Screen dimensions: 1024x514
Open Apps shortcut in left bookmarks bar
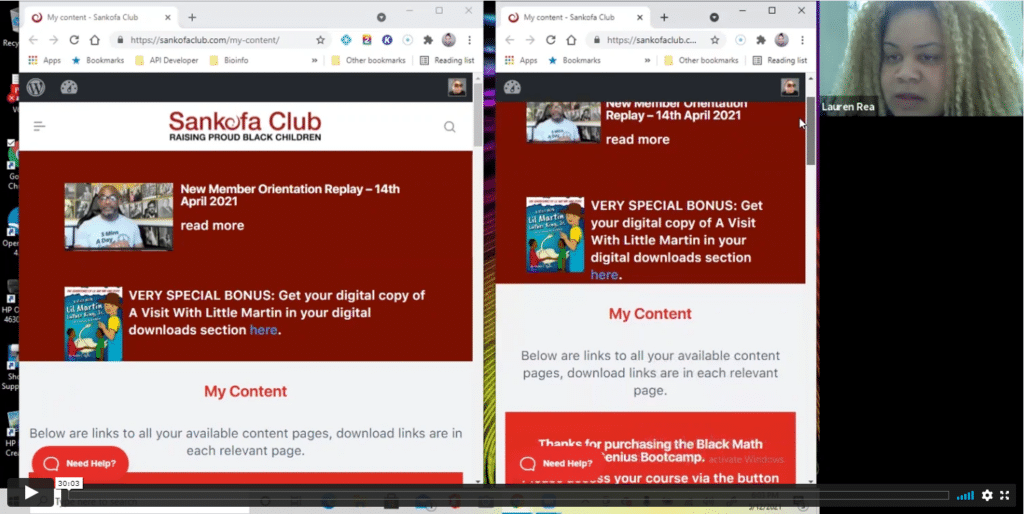click(44, 60)
